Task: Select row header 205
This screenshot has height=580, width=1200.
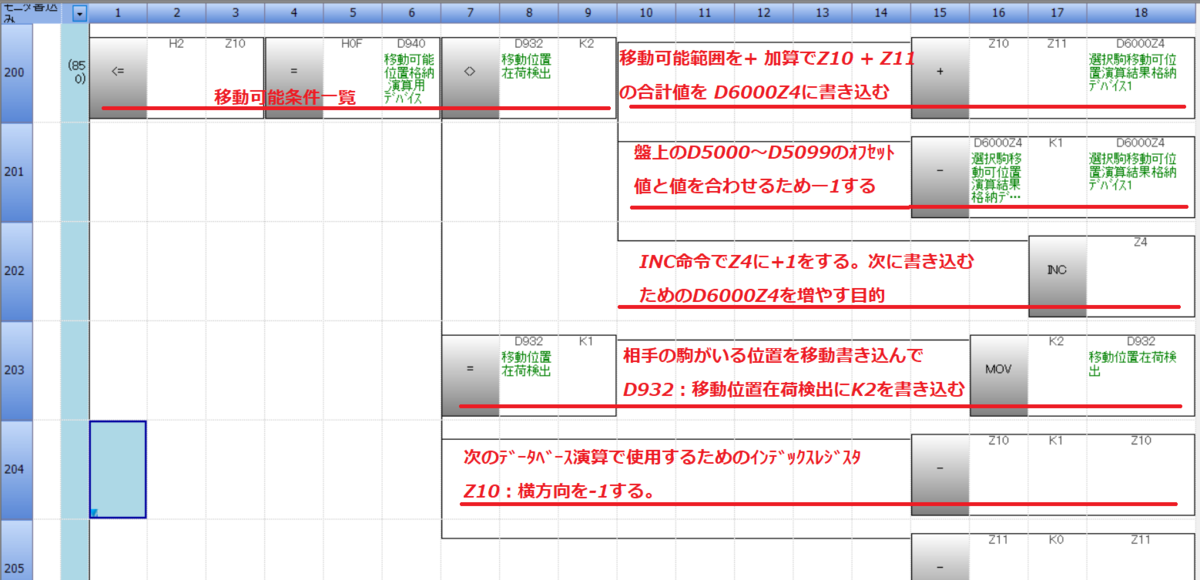Action: pyautogui.click(x=16, y=550)
